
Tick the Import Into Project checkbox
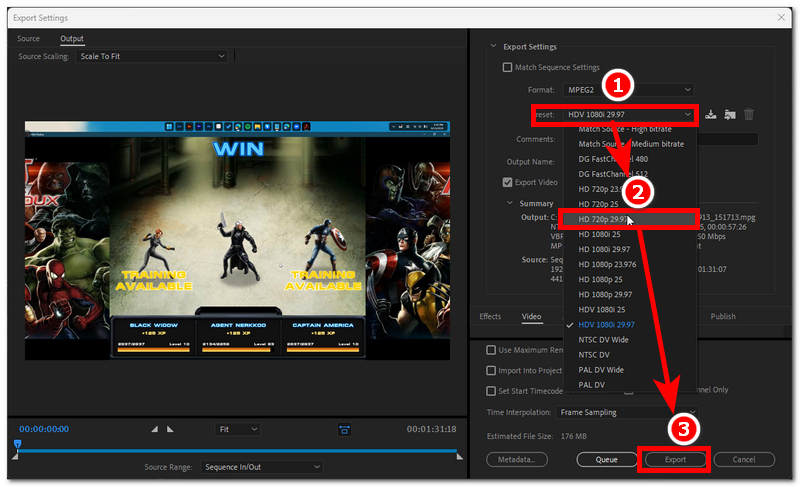[x=491, y=370]
